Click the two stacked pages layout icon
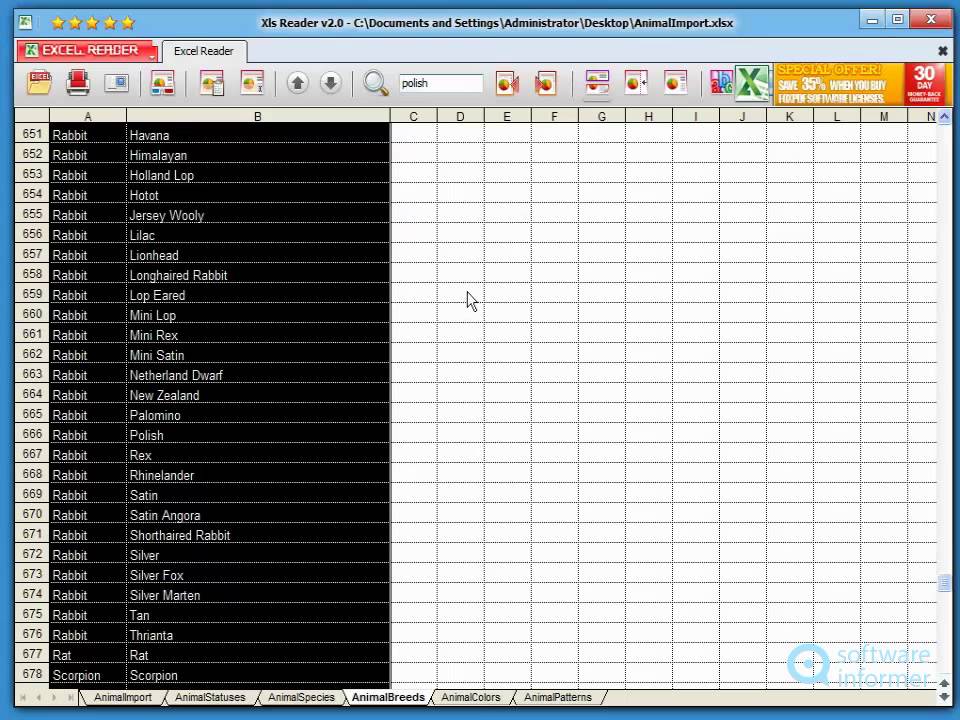This screenshot has width=960, height=720. 597,83
